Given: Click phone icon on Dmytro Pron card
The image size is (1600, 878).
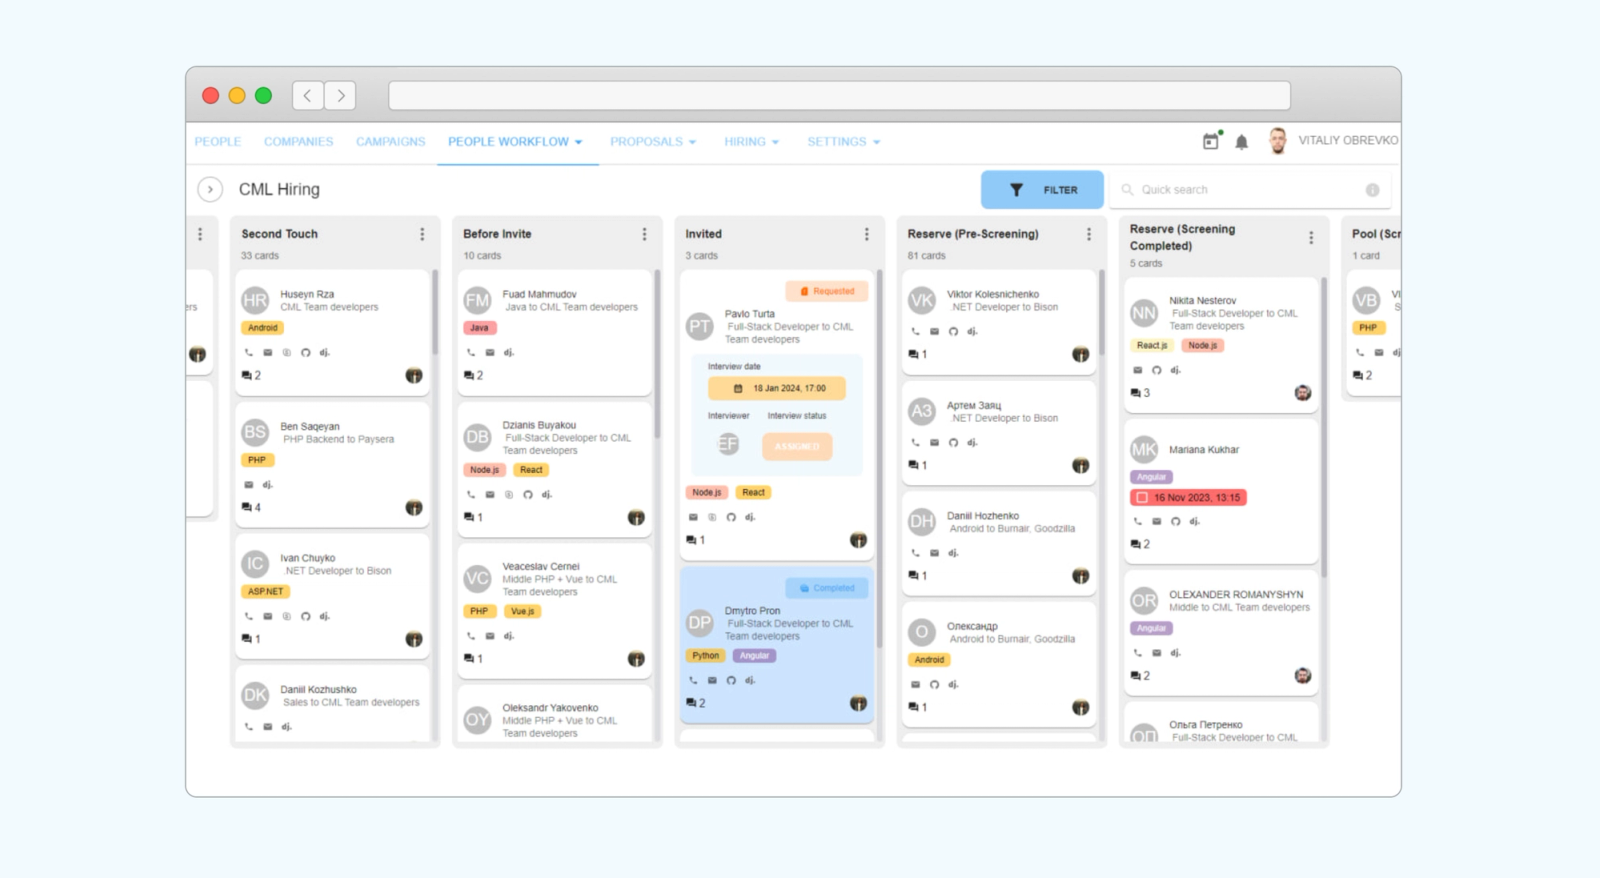Looking at the screenshot, I should pos(693,680).
